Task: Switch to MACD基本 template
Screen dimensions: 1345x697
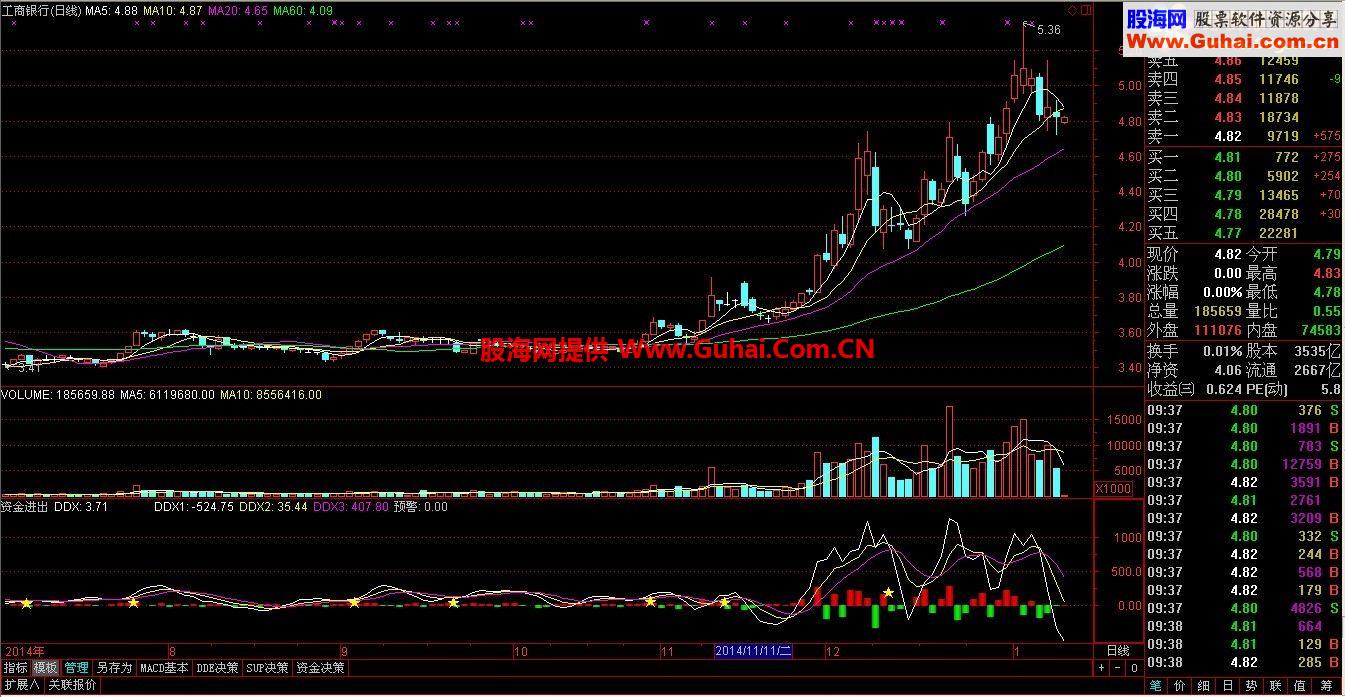Action: coord(164,667)
